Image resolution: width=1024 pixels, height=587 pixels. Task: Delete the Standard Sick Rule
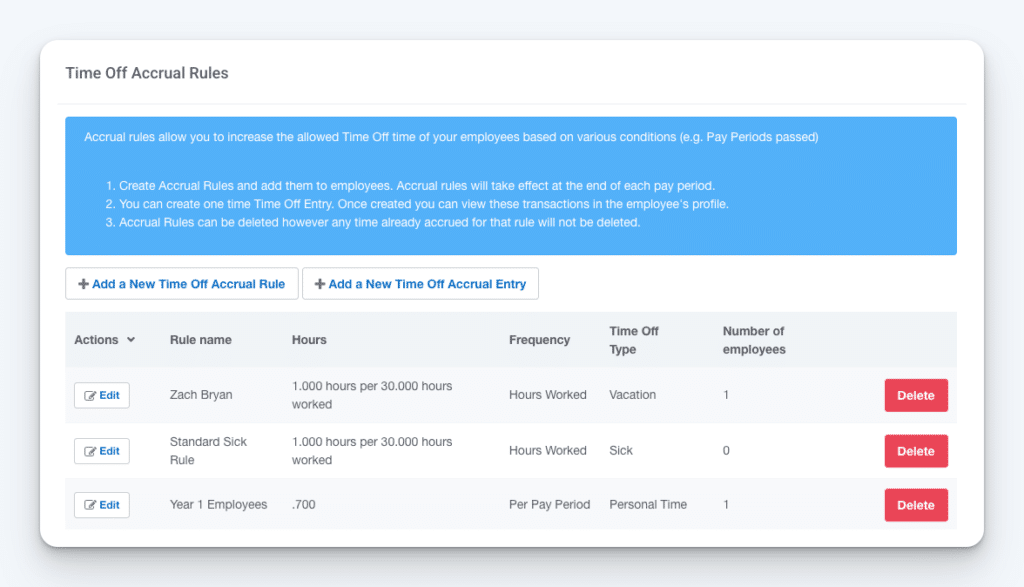[916, 451]
